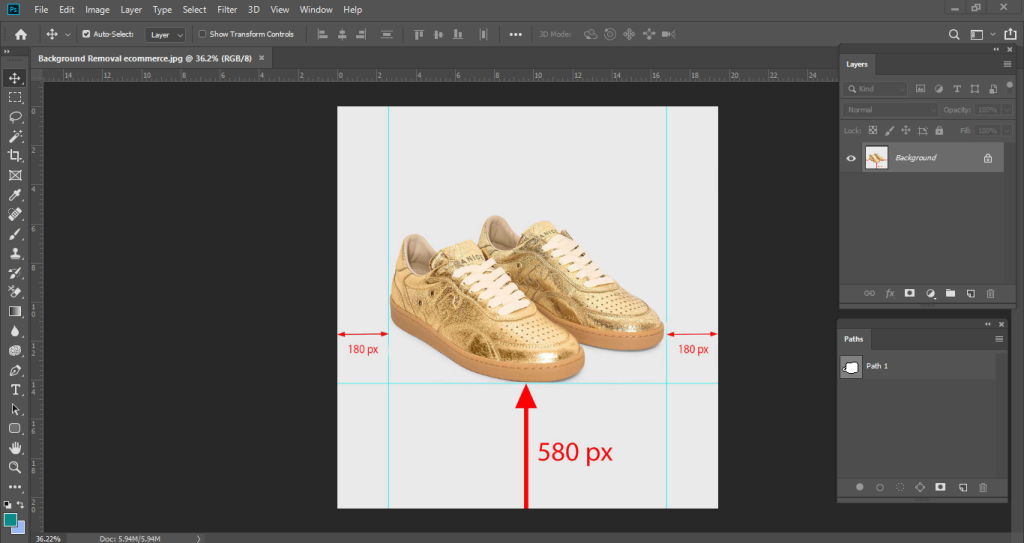Open the Normal blend mode dropdown
The width and height of the screenshot is (1024, 543).
[x=890, y=110]
